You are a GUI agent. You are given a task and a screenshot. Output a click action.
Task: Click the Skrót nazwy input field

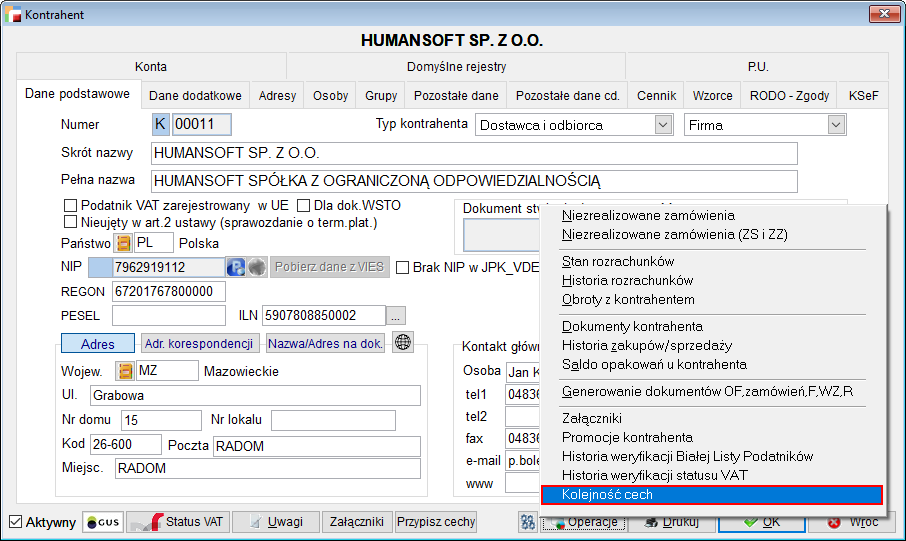[x=474, y=153]
